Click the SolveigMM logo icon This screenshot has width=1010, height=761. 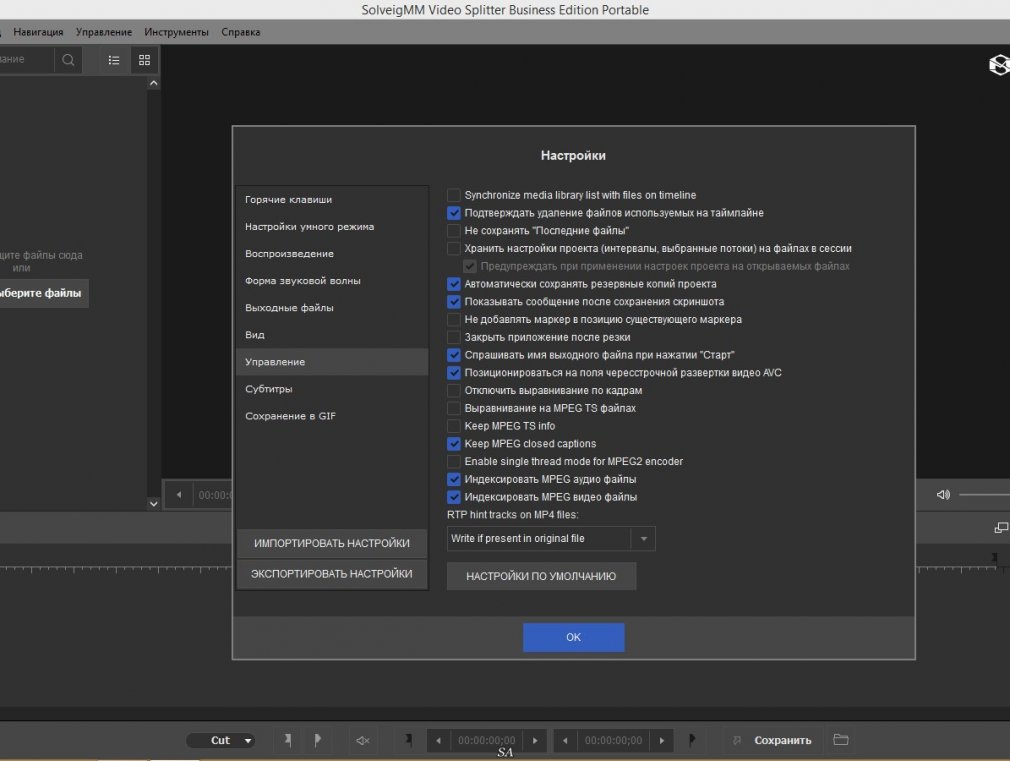coord(999,64)
